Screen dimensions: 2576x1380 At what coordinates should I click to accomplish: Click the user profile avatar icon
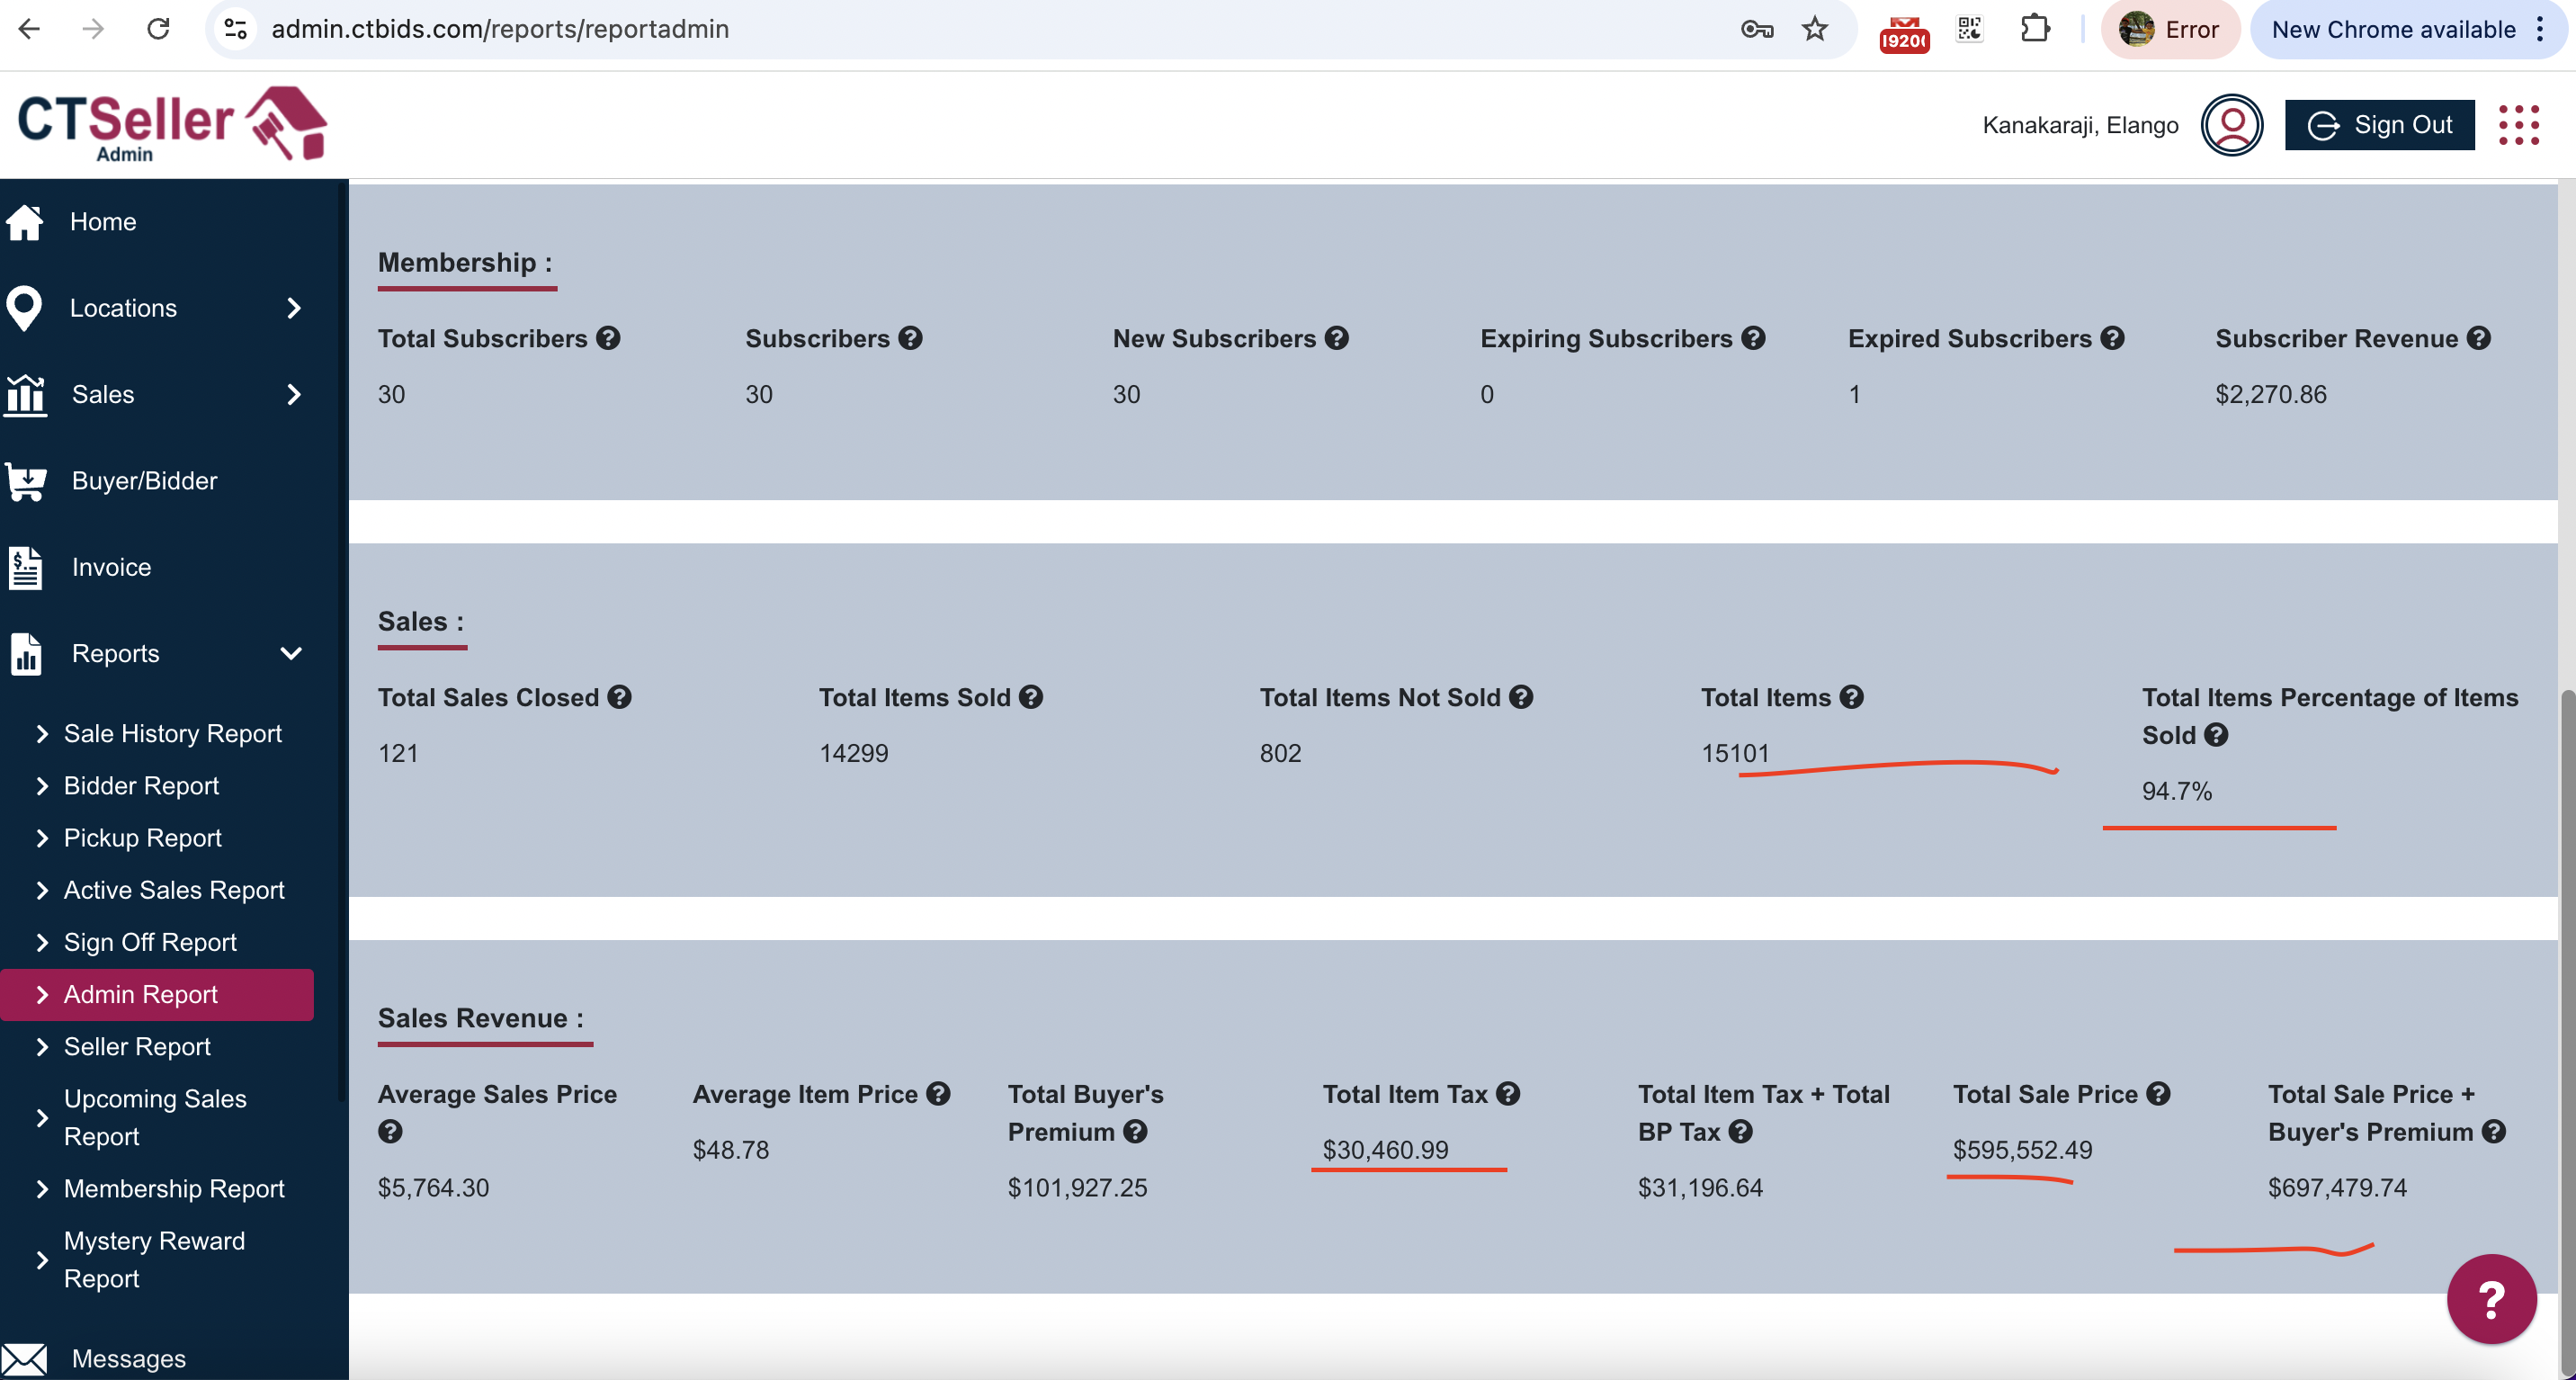point(2231,125)
